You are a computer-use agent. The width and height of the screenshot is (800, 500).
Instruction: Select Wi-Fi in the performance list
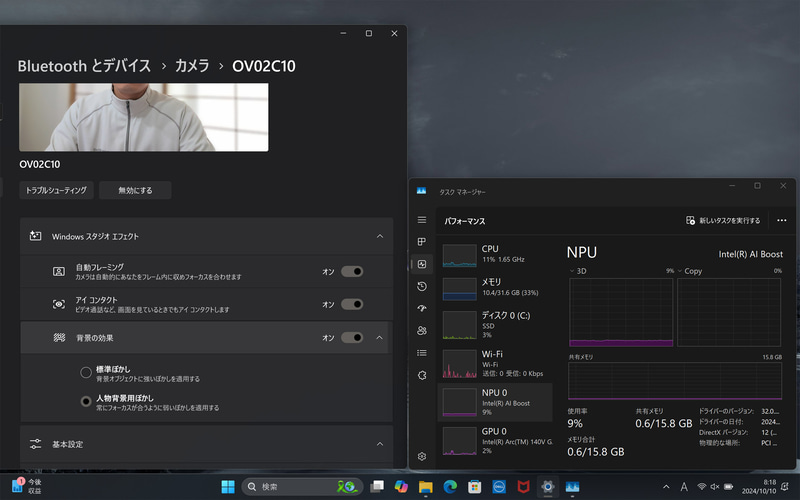(x=496, y=363)
